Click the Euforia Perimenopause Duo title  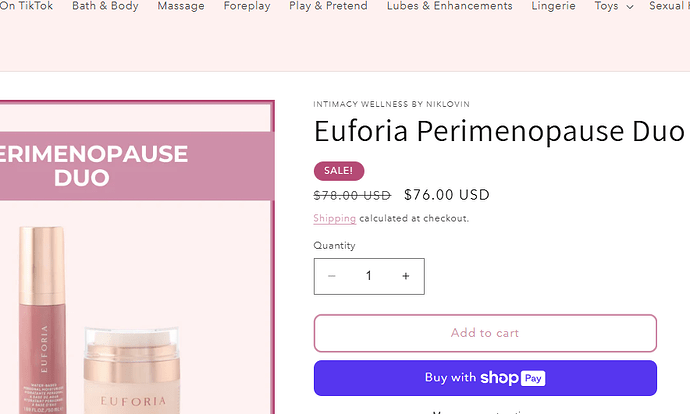click(498, 131)
